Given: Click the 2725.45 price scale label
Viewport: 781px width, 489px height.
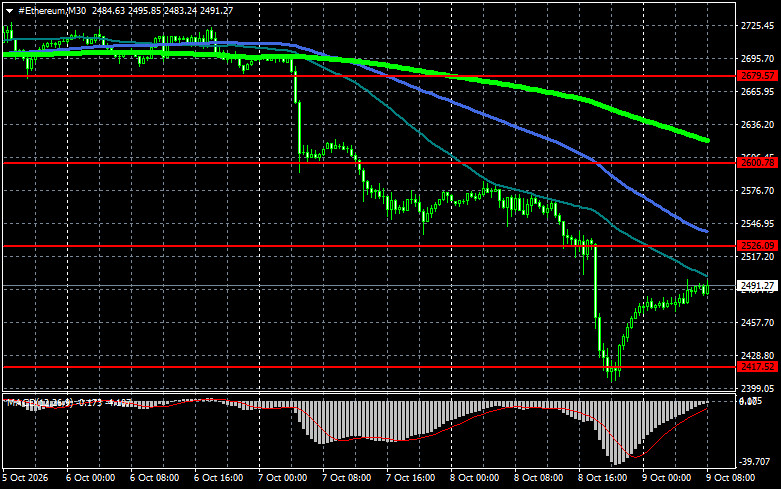Looking at the screenshot, I should (x=758, y=26).
